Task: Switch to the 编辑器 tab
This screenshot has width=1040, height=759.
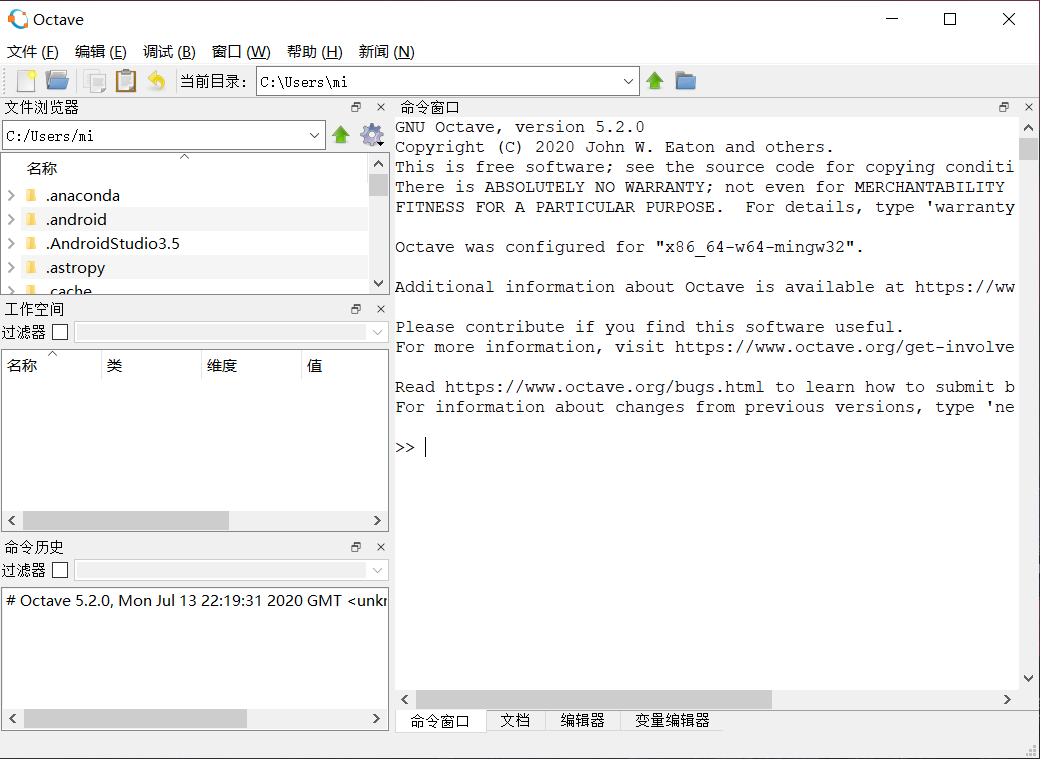Action: tap(582, 720)
